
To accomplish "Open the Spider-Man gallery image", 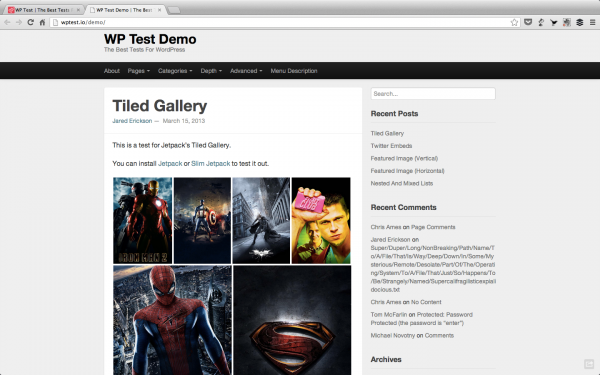I will point(172,320).
